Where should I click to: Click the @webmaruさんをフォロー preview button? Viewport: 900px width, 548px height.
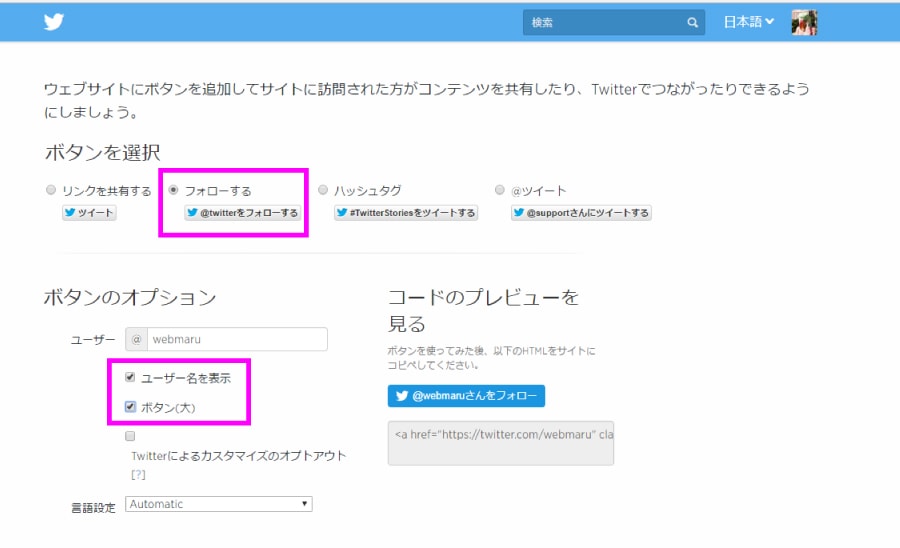466,396
